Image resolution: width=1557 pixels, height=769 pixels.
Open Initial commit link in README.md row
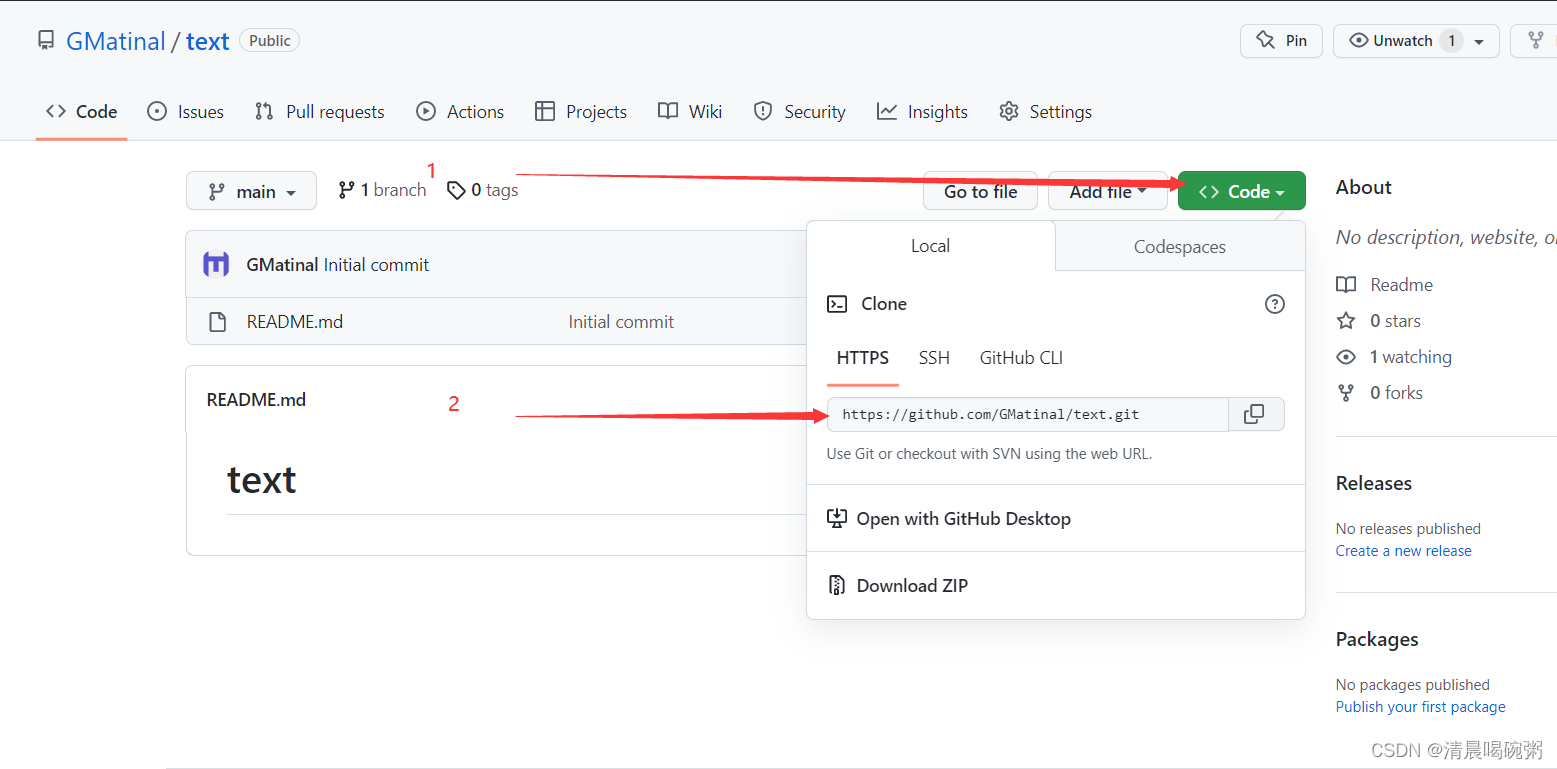[621, 322]
